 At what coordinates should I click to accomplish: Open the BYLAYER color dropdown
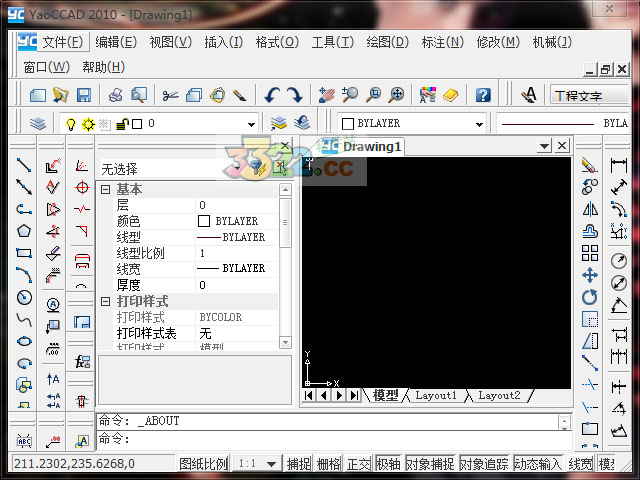click(479, 124)
